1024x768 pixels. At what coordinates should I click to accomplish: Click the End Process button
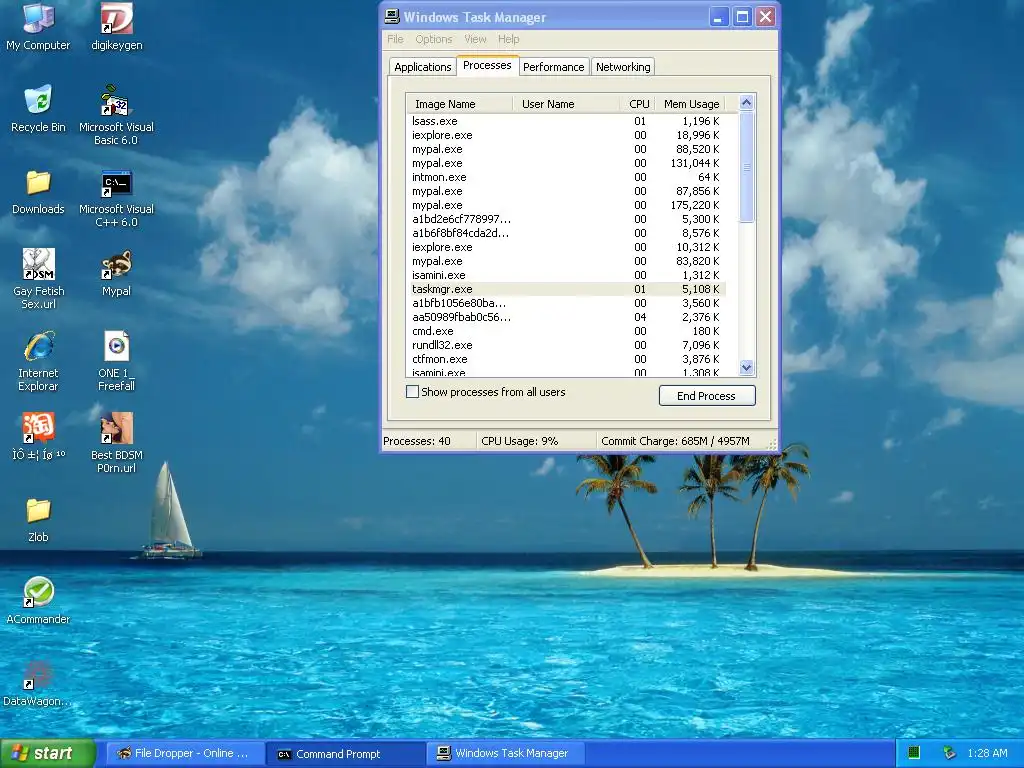707,396
